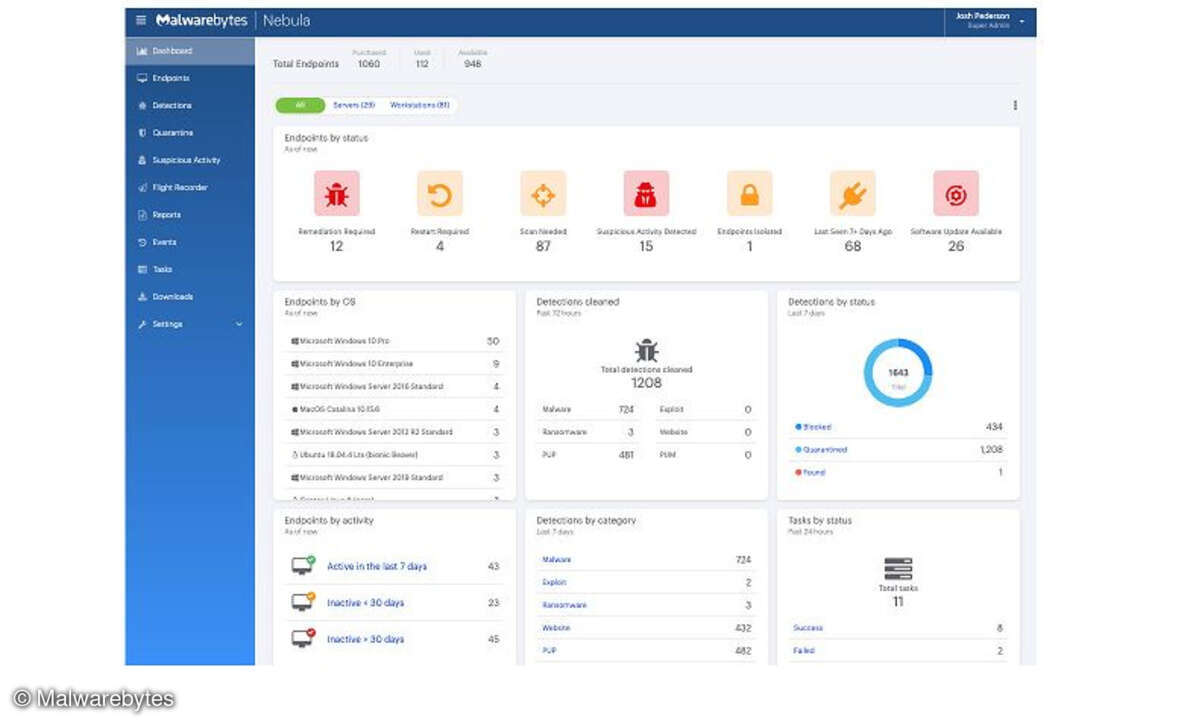Open the Inactive > 30 days link

tap(365, 639)
